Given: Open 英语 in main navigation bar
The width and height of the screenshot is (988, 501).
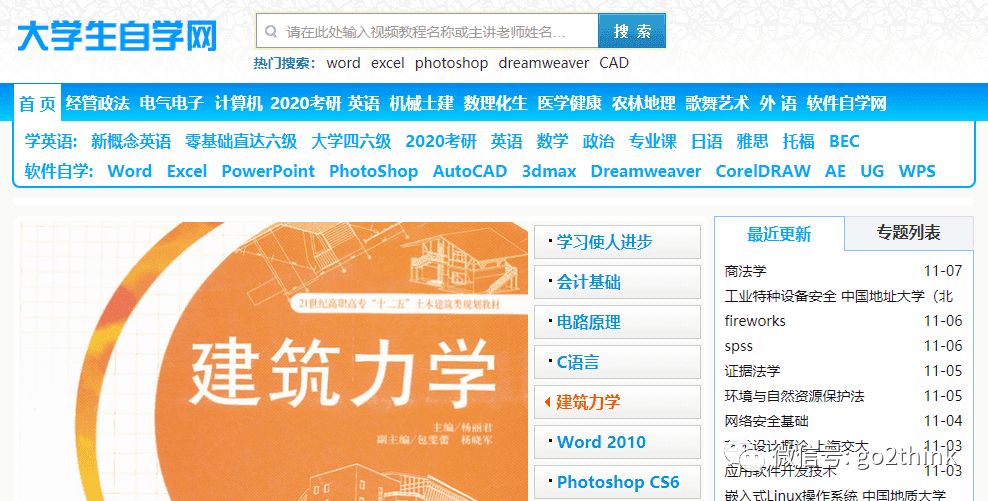Looking at the screenshot, I should click(364, 103).
